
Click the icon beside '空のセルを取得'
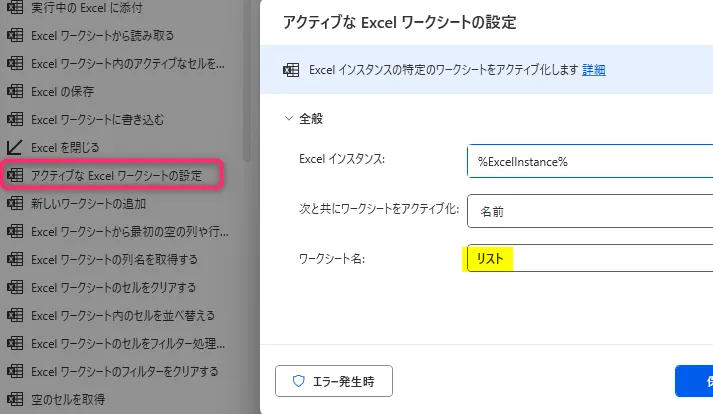coord(15,400)
